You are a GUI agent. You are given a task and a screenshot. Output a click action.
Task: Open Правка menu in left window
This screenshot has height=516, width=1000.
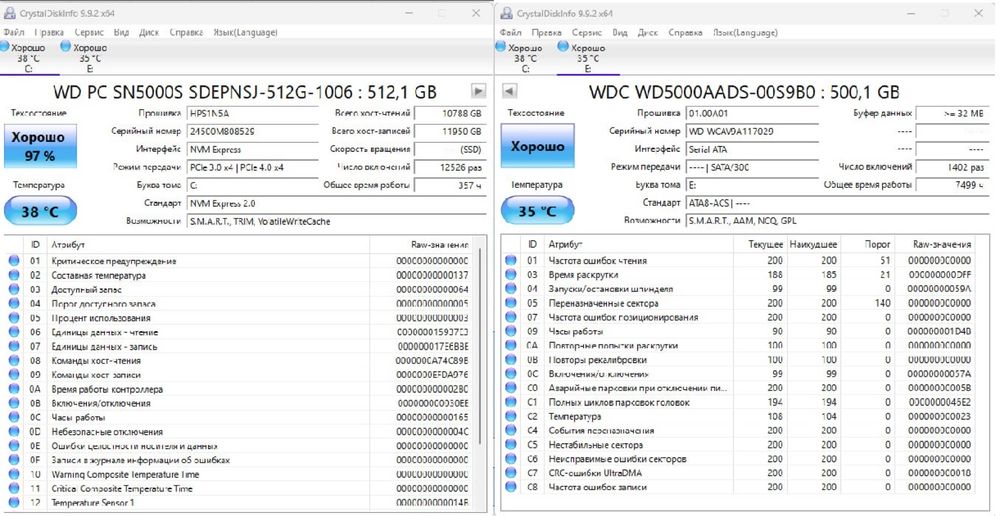(x=49, y=32)
